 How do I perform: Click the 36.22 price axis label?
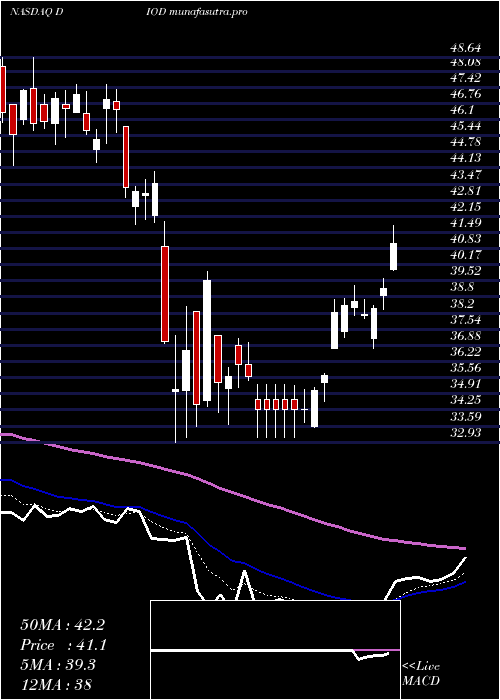(x=465, y=352)
